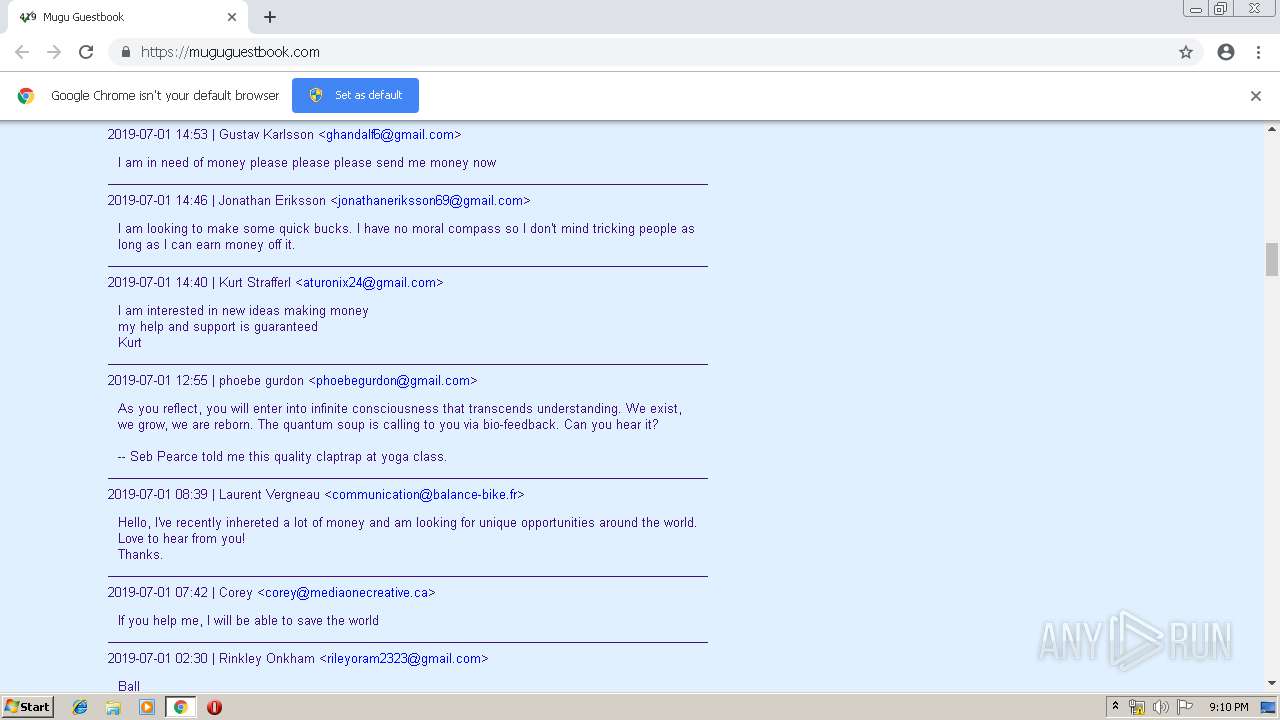1280x720 pixels.
Task: Go back to the previous page
Action: tap(22, 52)
